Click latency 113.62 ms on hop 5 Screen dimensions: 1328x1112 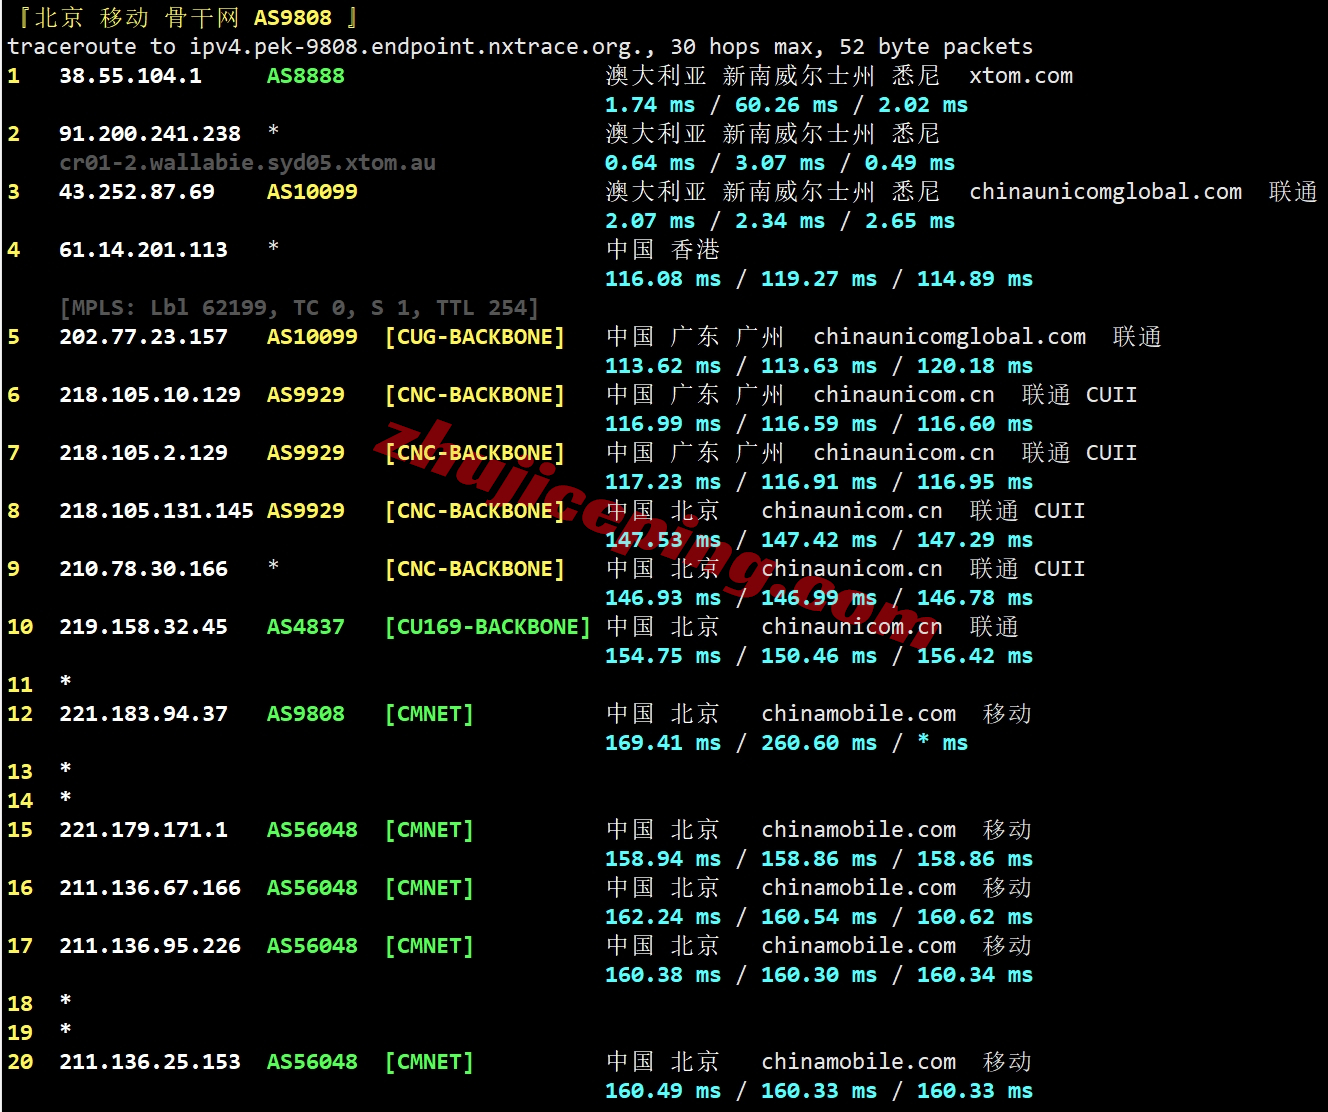pos(663,366)
